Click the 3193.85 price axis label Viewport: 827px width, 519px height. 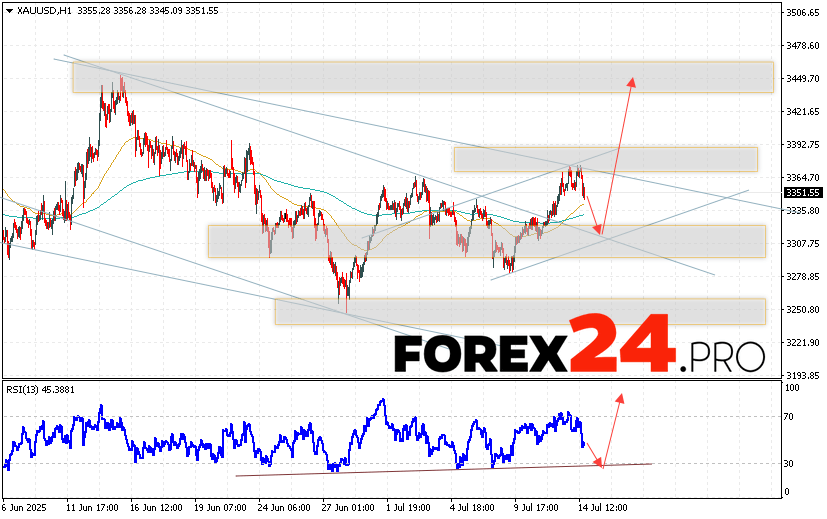click(802, 375)
